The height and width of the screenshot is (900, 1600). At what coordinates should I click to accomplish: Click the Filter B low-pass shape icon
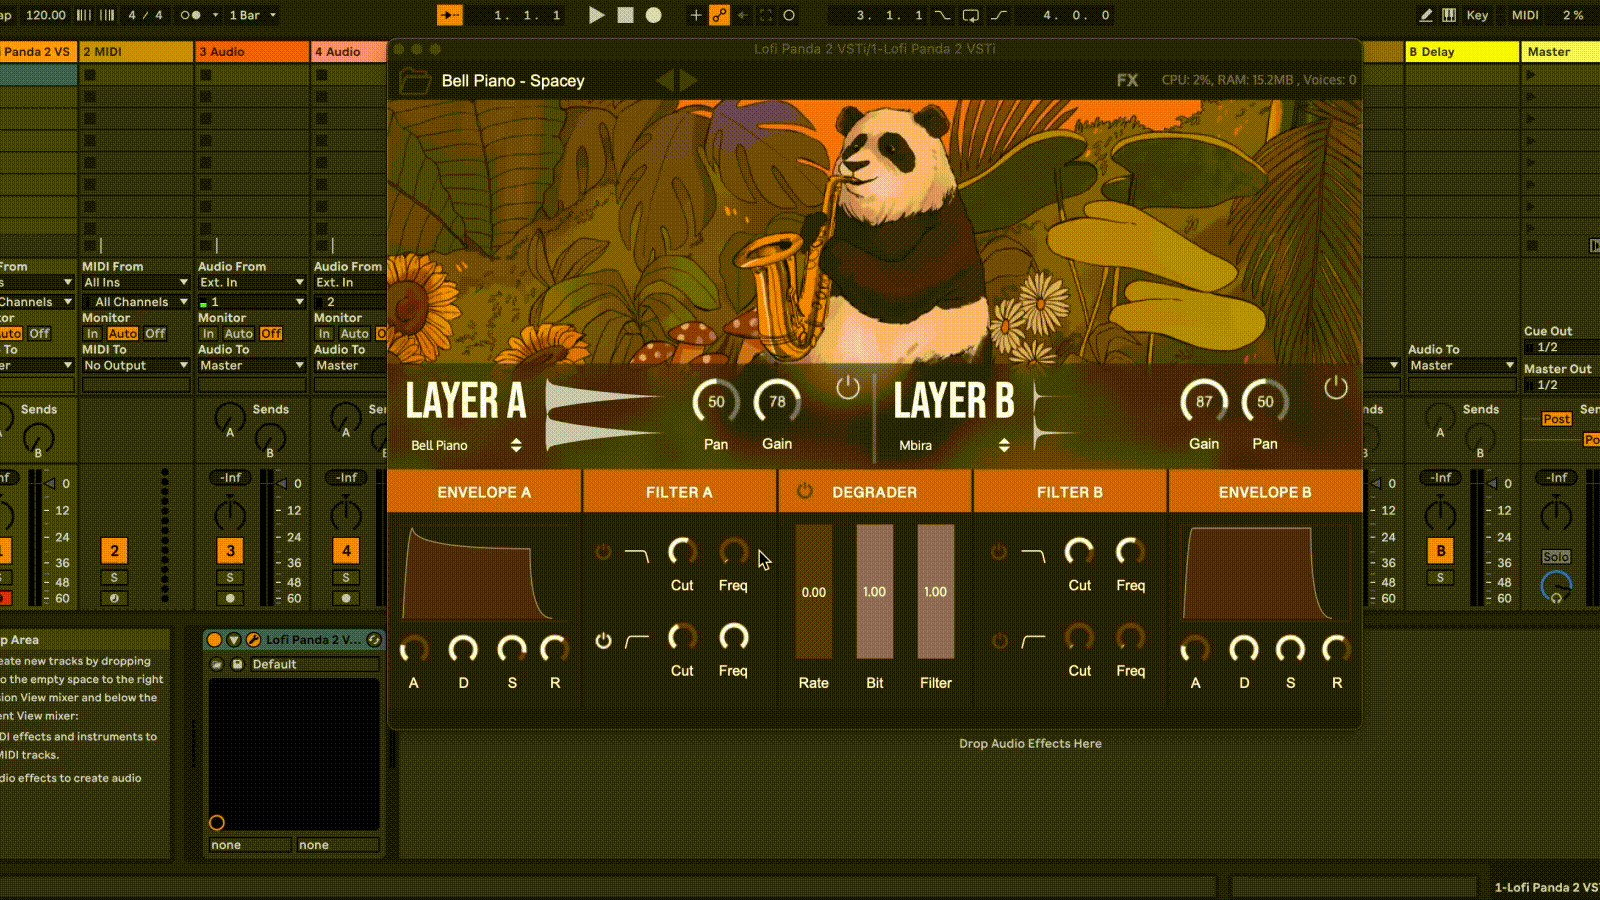(x=1033, y=554)
